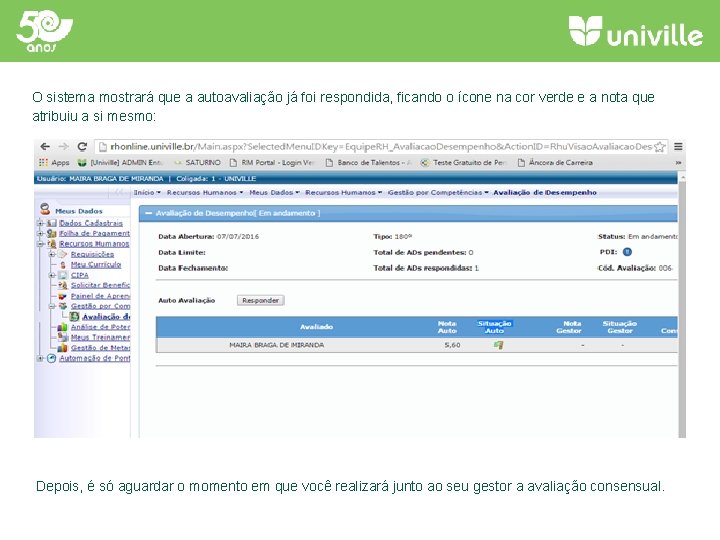The image size is (720, 540).
Task: Click the Situação Auto column header
Action: [494, 327]
